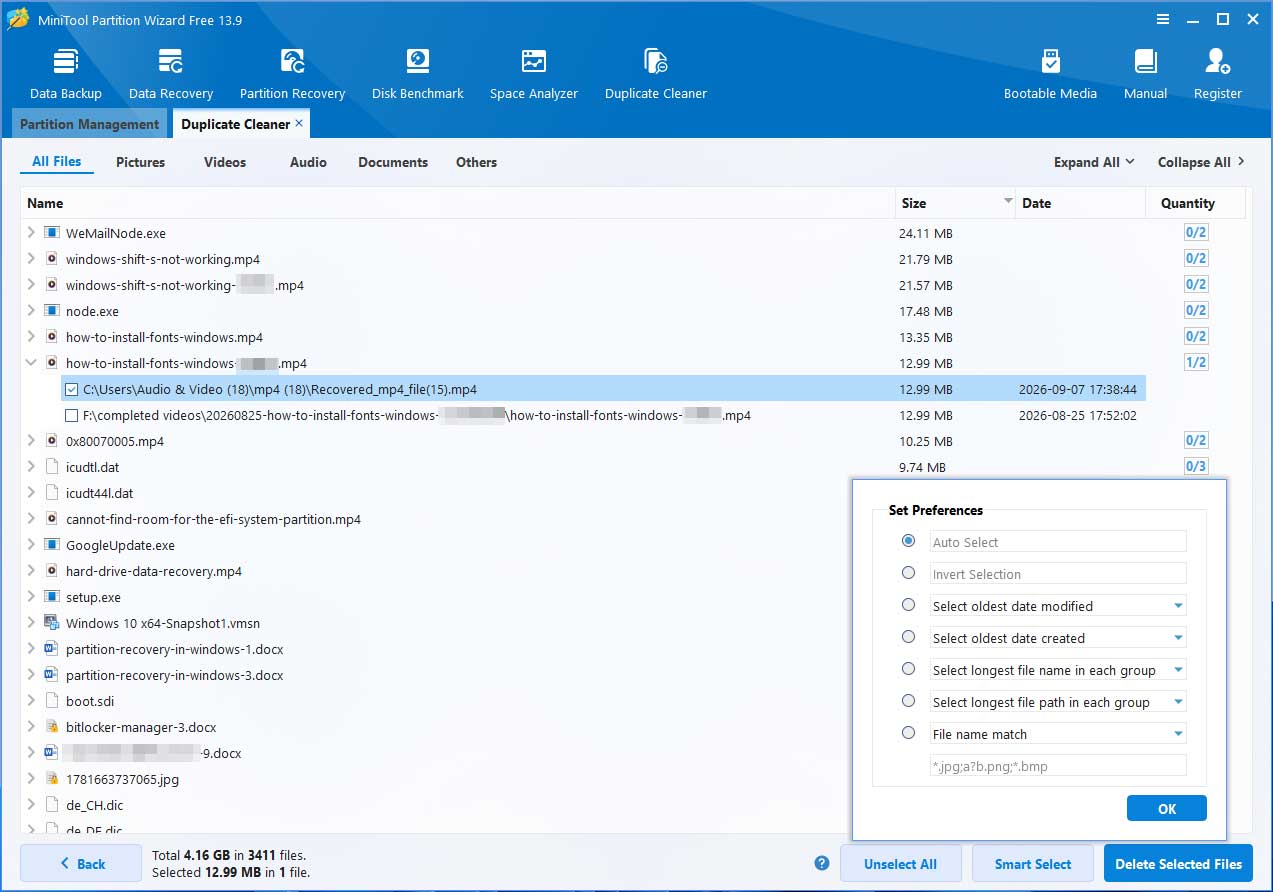Sort by the Name column header
Screen dimensions: 1273x892
[458, 203]
